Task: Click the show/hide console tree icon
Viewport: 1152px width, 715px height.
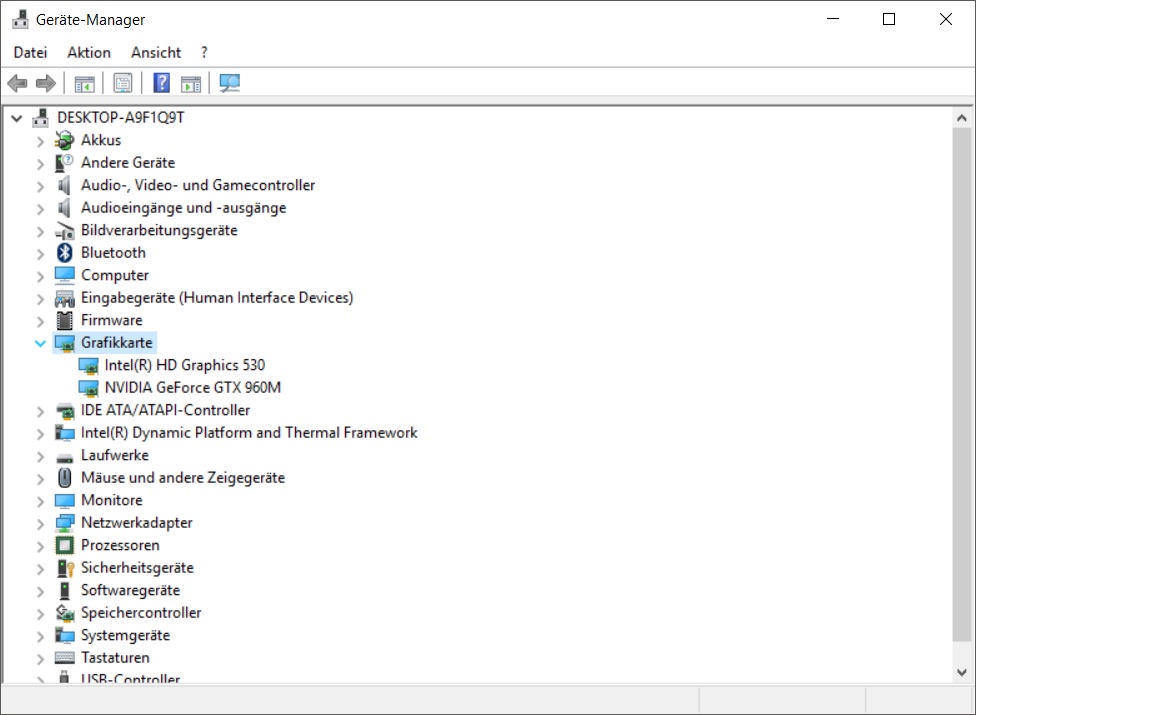Action: tap(84, 84)
